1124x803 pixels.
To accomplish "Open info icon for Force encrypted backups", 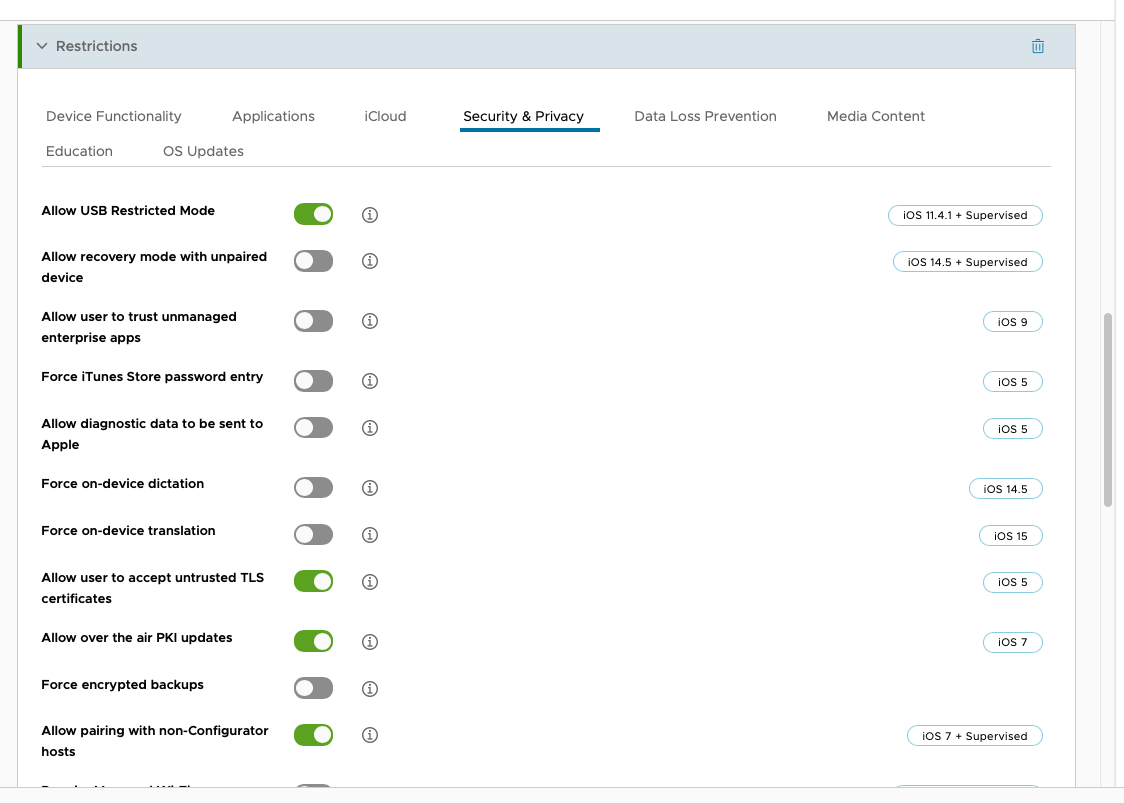I will click(x=370, y=689).
